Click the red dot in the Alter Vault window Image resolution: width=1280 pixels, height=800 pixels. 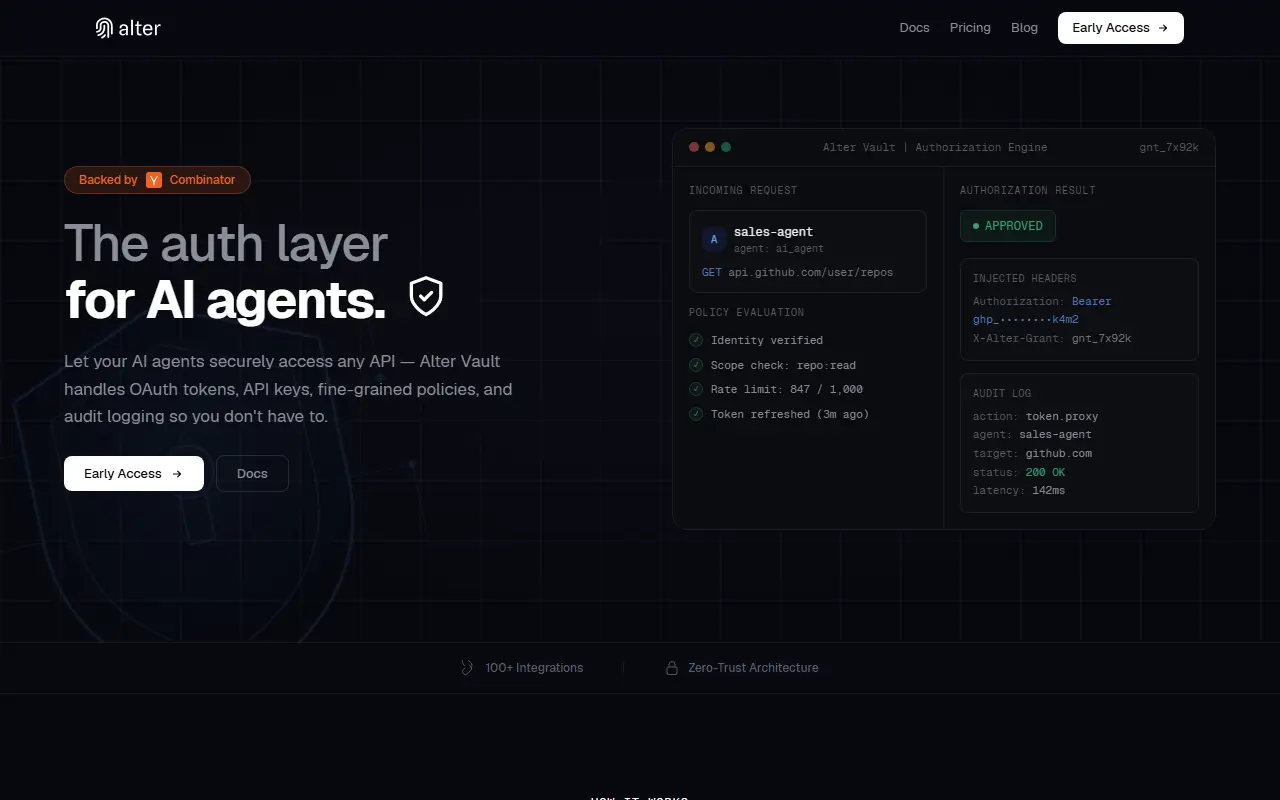coord(694,147)
